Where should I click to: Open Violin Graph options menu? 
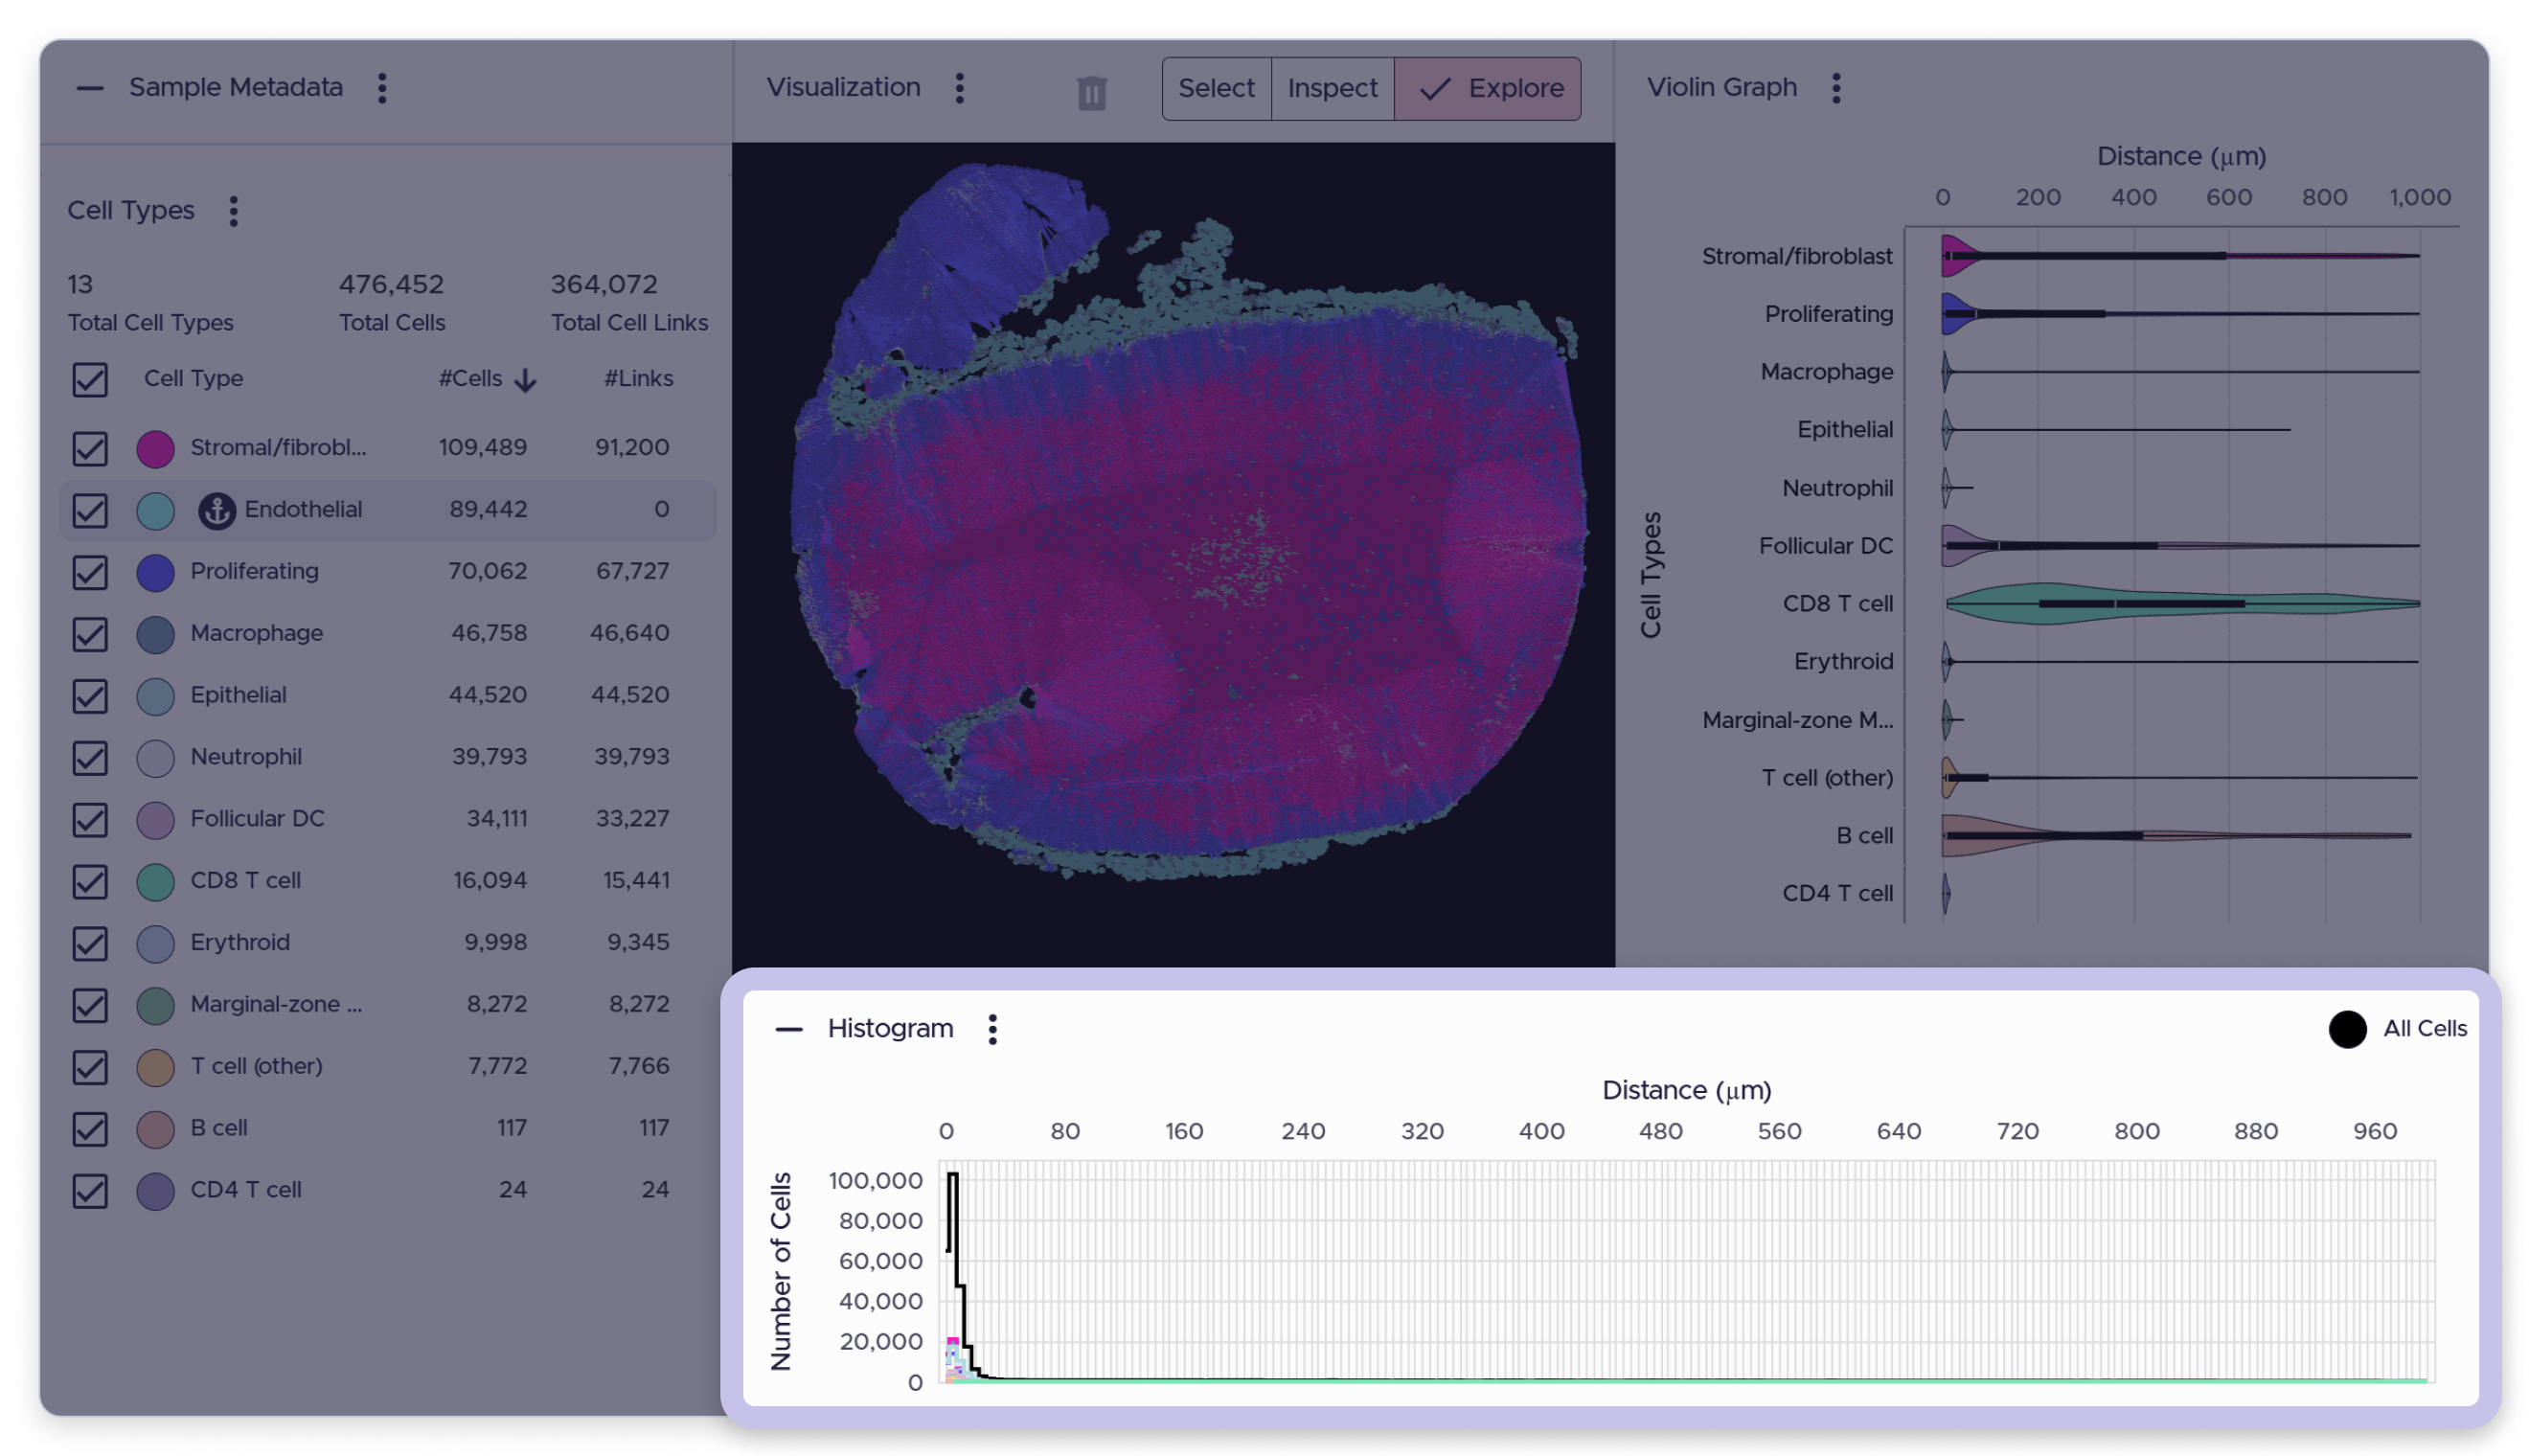pos(1835,88)
